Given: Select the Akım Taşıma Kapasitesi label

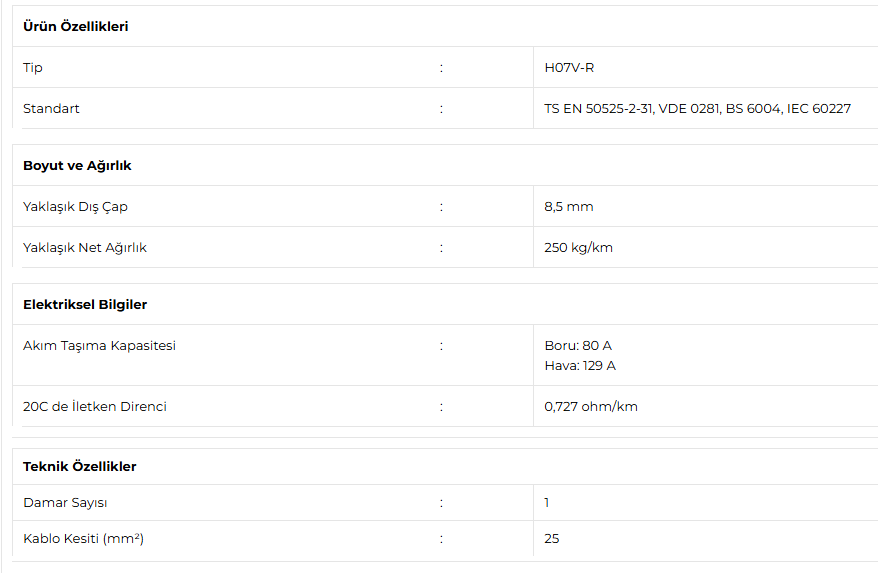Looking at the screenshot, I should (99, 346).
